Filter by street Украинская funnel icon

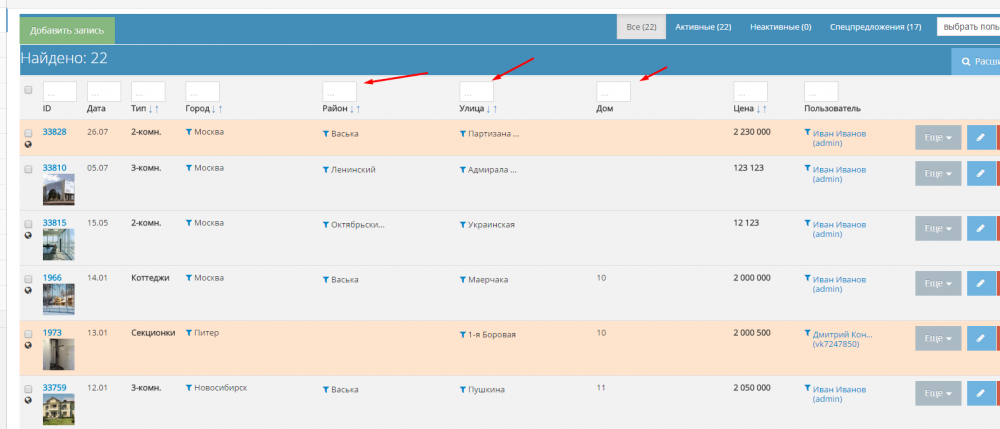[462, 225]
